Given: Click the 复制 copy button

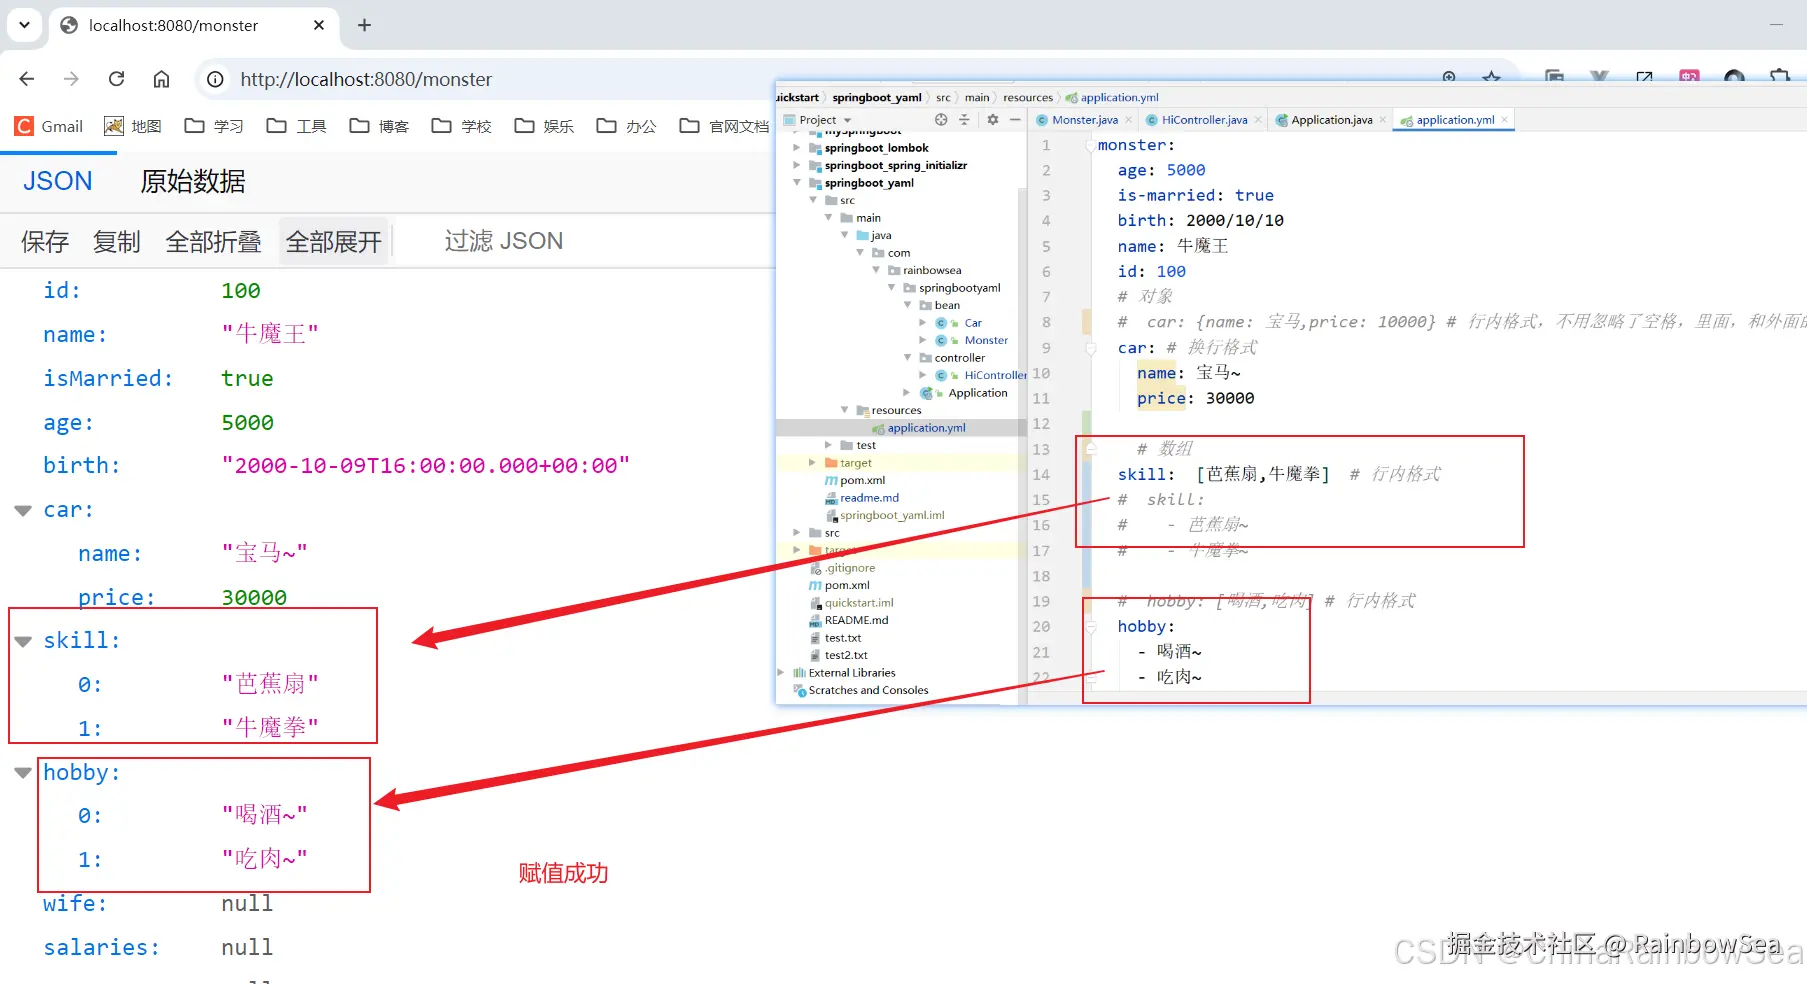Looking at the screenshot, I should 117,242.
